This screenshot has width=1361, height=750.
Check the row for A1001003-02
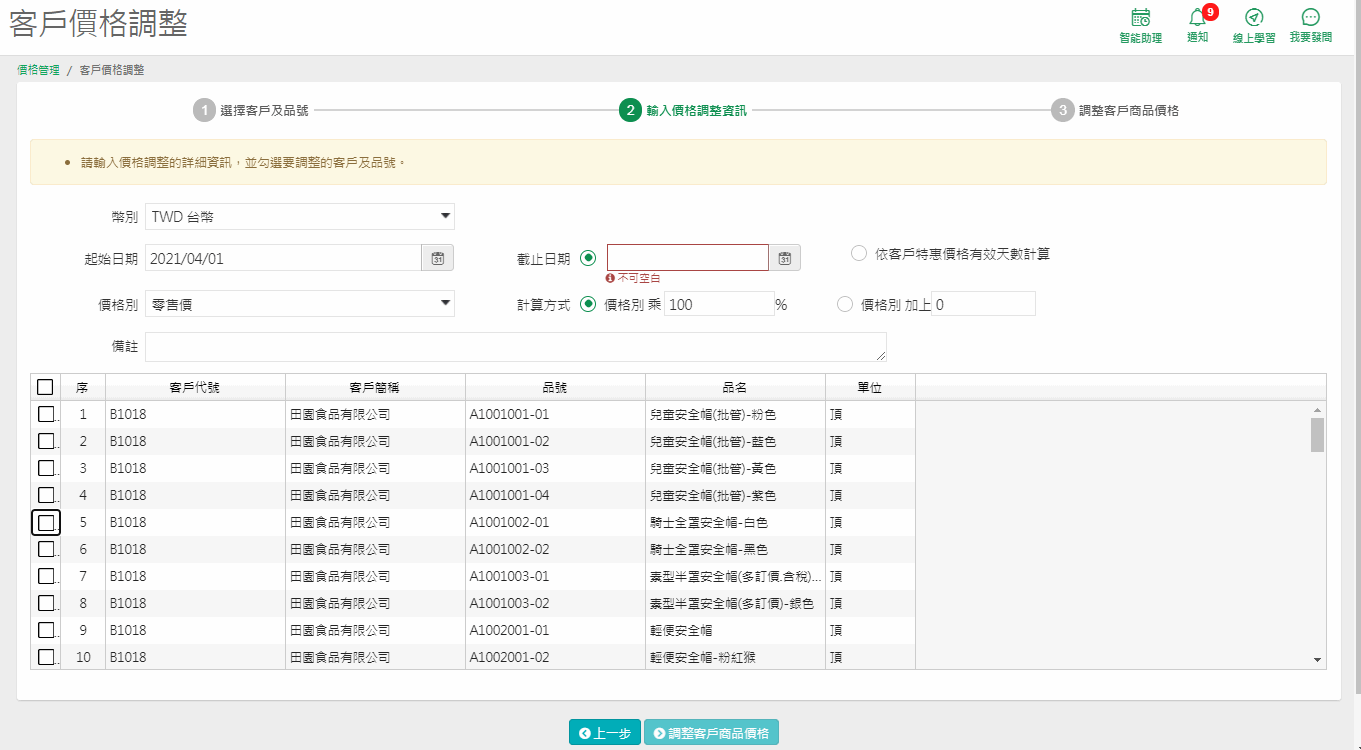[x=46, y=603]
